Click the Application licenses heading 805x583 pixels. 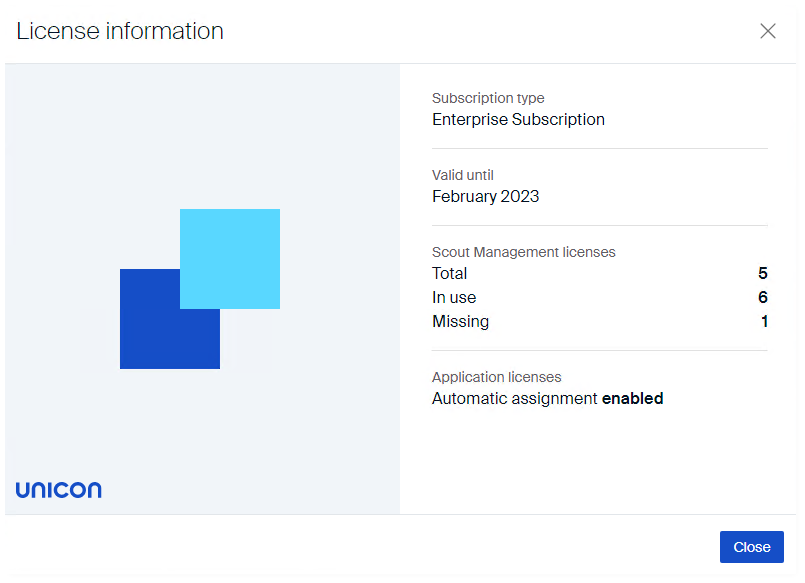click(x=496, y=377)
